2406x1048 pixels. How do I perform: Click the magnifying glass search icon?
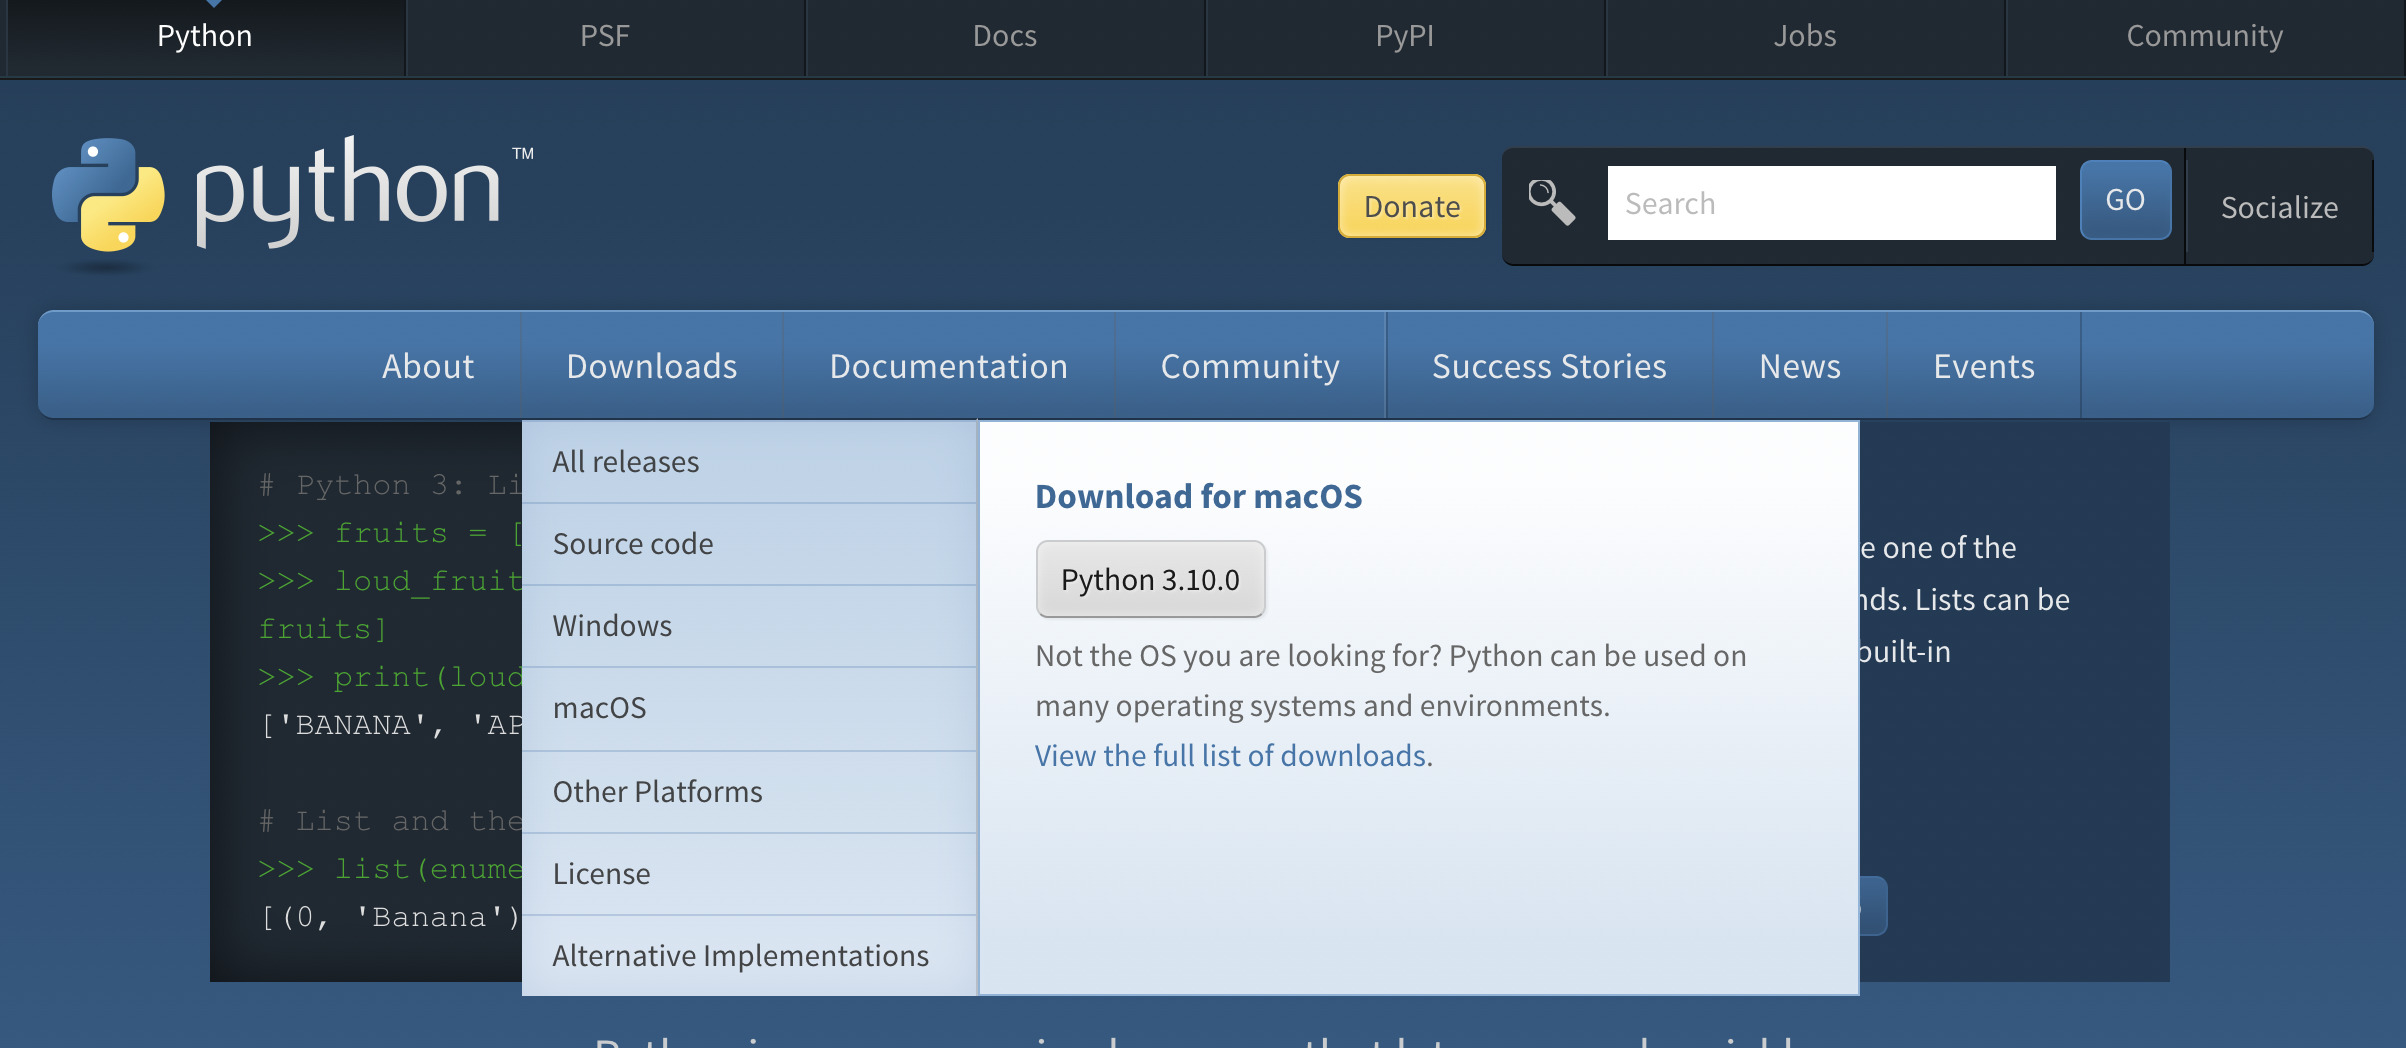[1551, 203]
